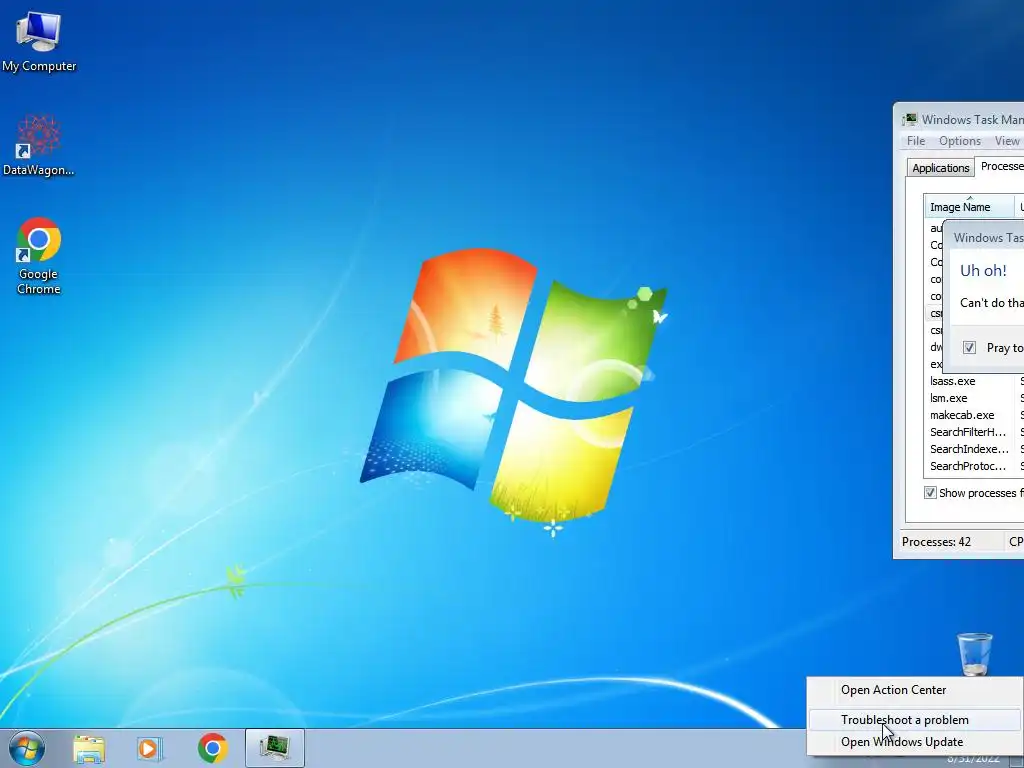Switch to the Processes tab
The width and height of the screenshot is (1024, 768).
coord(1000,167)
